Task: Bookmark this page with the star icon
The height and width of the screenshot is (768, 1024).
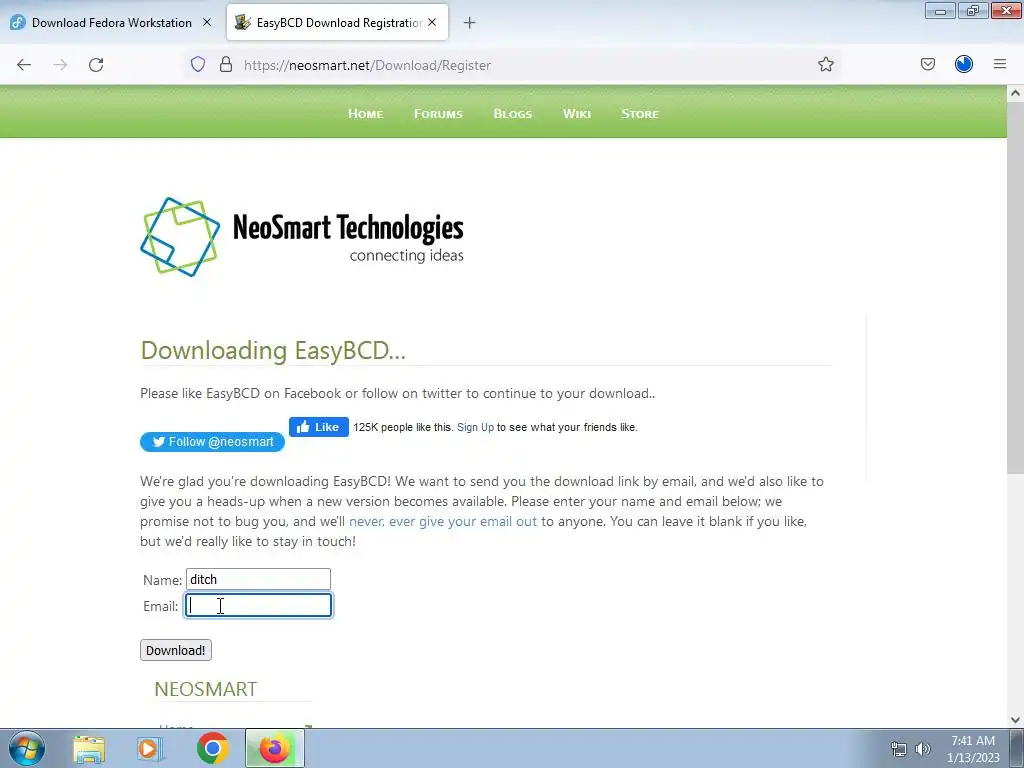Action: (825, 64)
